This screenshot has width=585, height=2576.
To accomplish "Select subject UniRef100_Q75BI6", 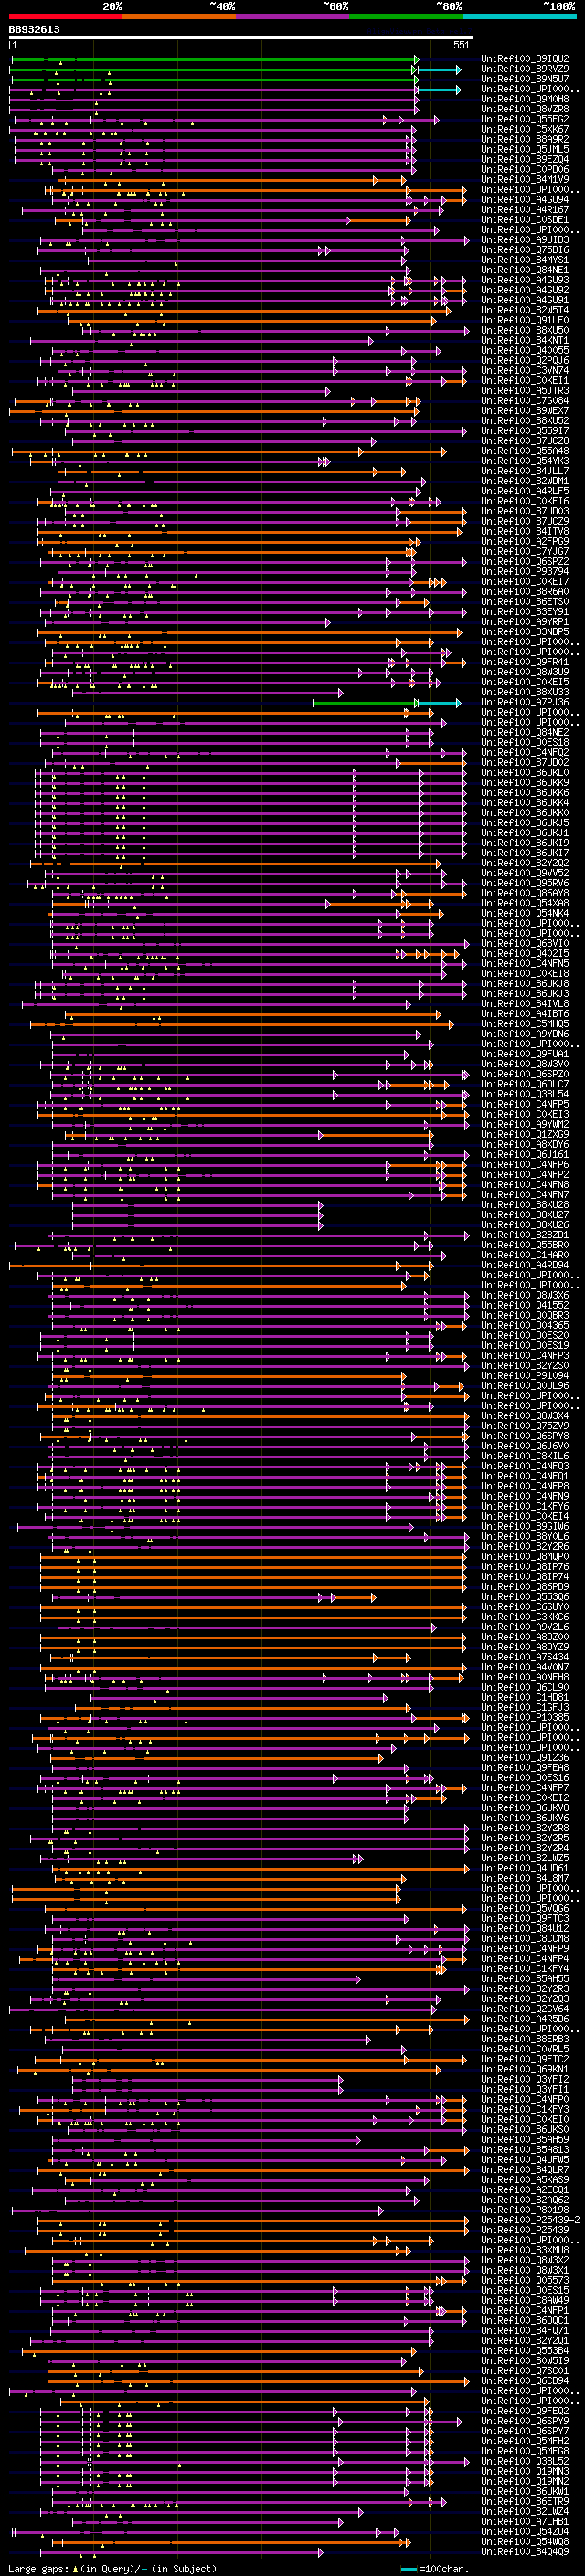I will click(525, 250).
